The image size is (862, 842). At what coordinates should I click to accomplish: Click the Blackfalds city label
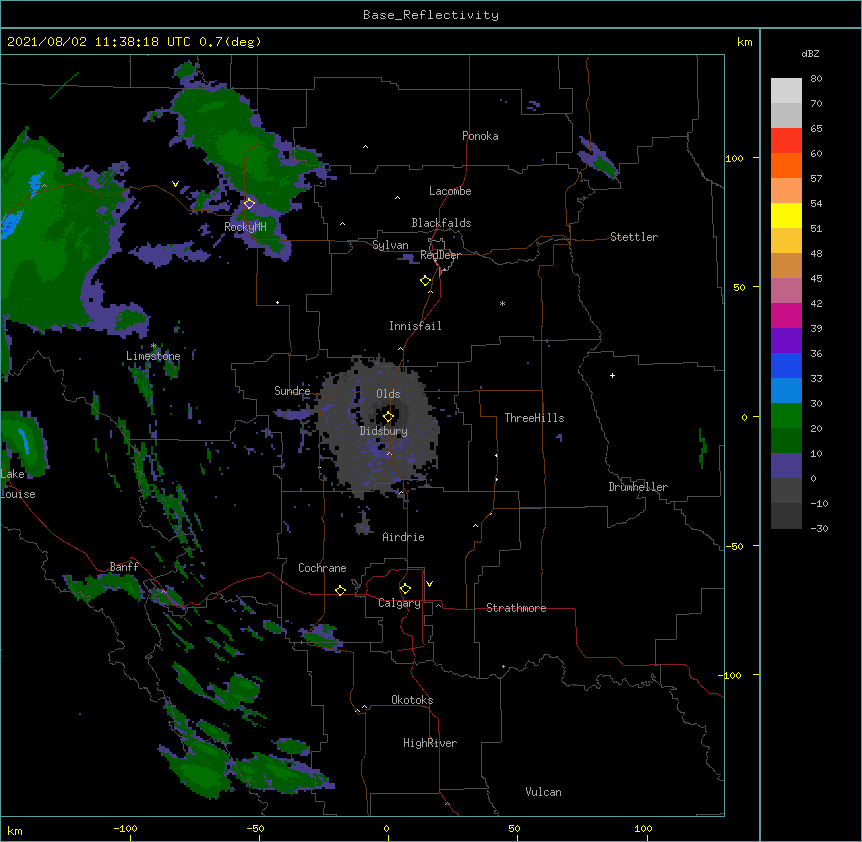click(x=441, y=223)
